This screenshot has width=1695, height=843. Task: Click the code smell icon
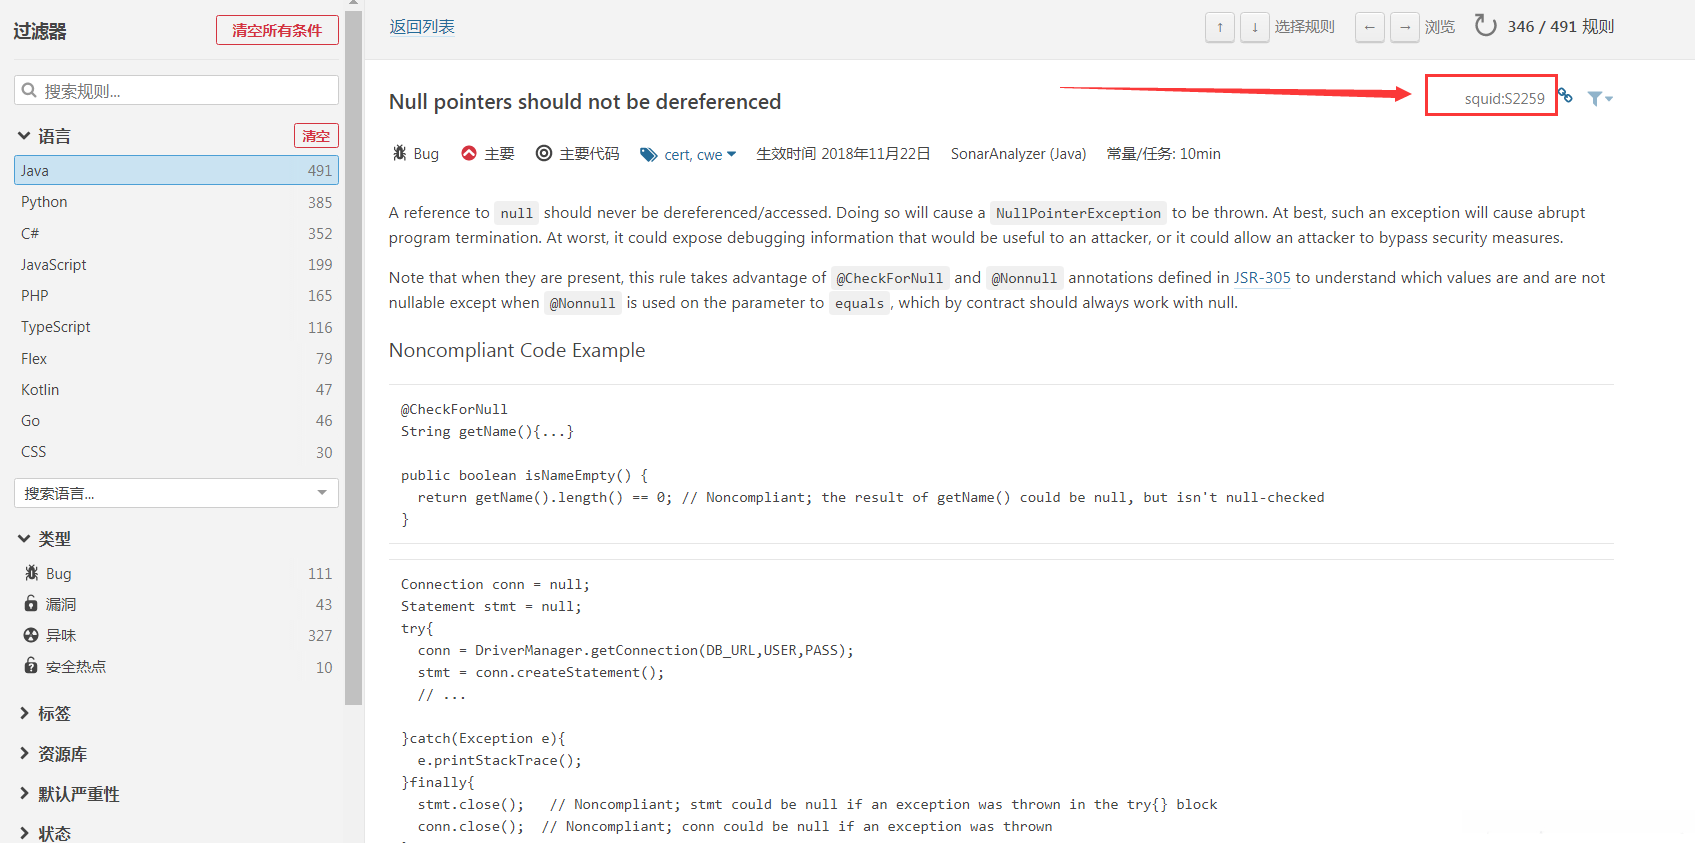31,635
